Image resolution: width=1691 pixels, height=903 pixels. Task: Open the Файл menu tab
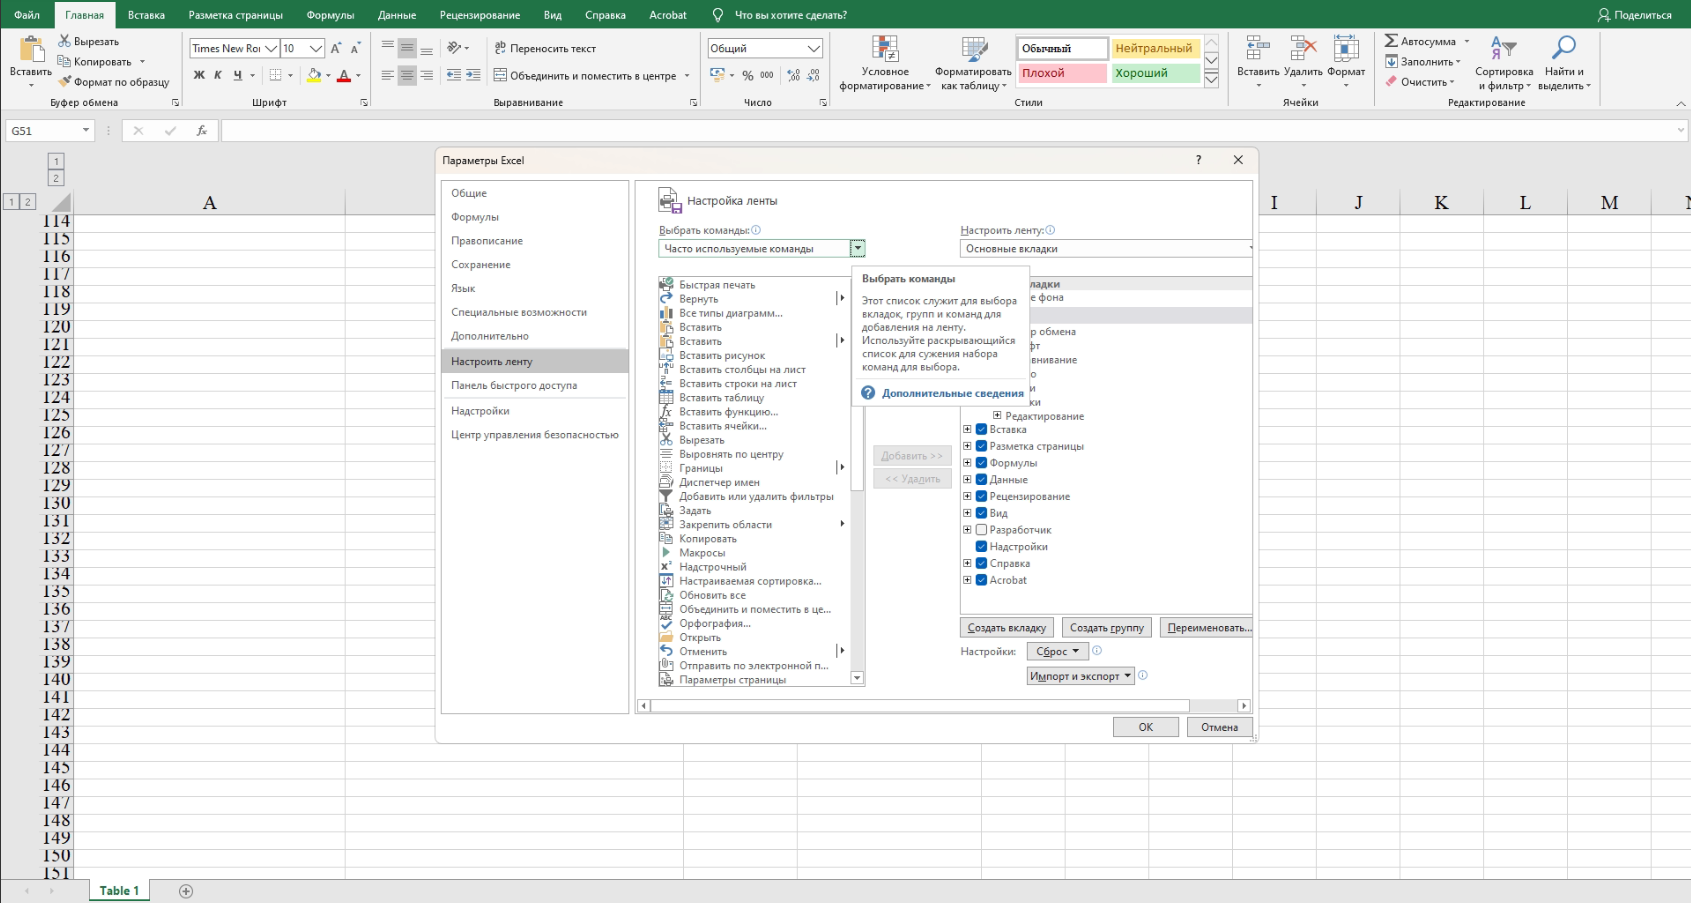[27, 15]
